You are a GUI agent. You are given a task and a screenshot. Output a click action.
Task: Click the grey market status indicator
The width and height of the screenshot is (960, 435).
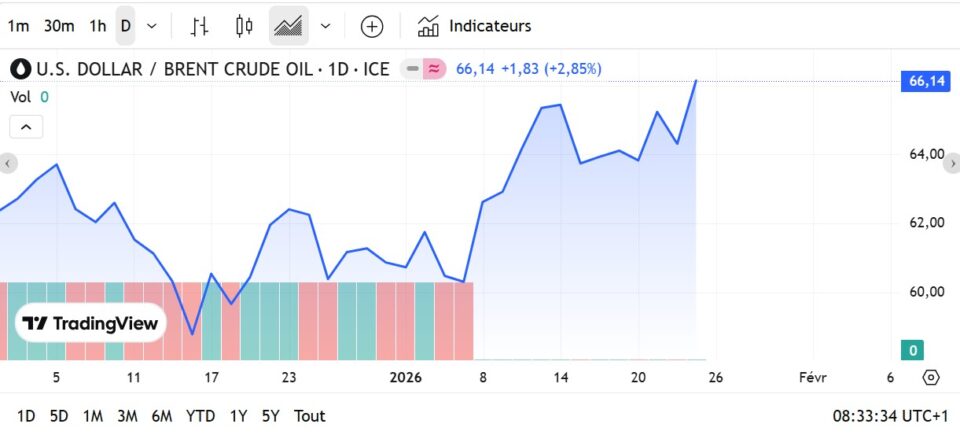click(x=412, y=69)
